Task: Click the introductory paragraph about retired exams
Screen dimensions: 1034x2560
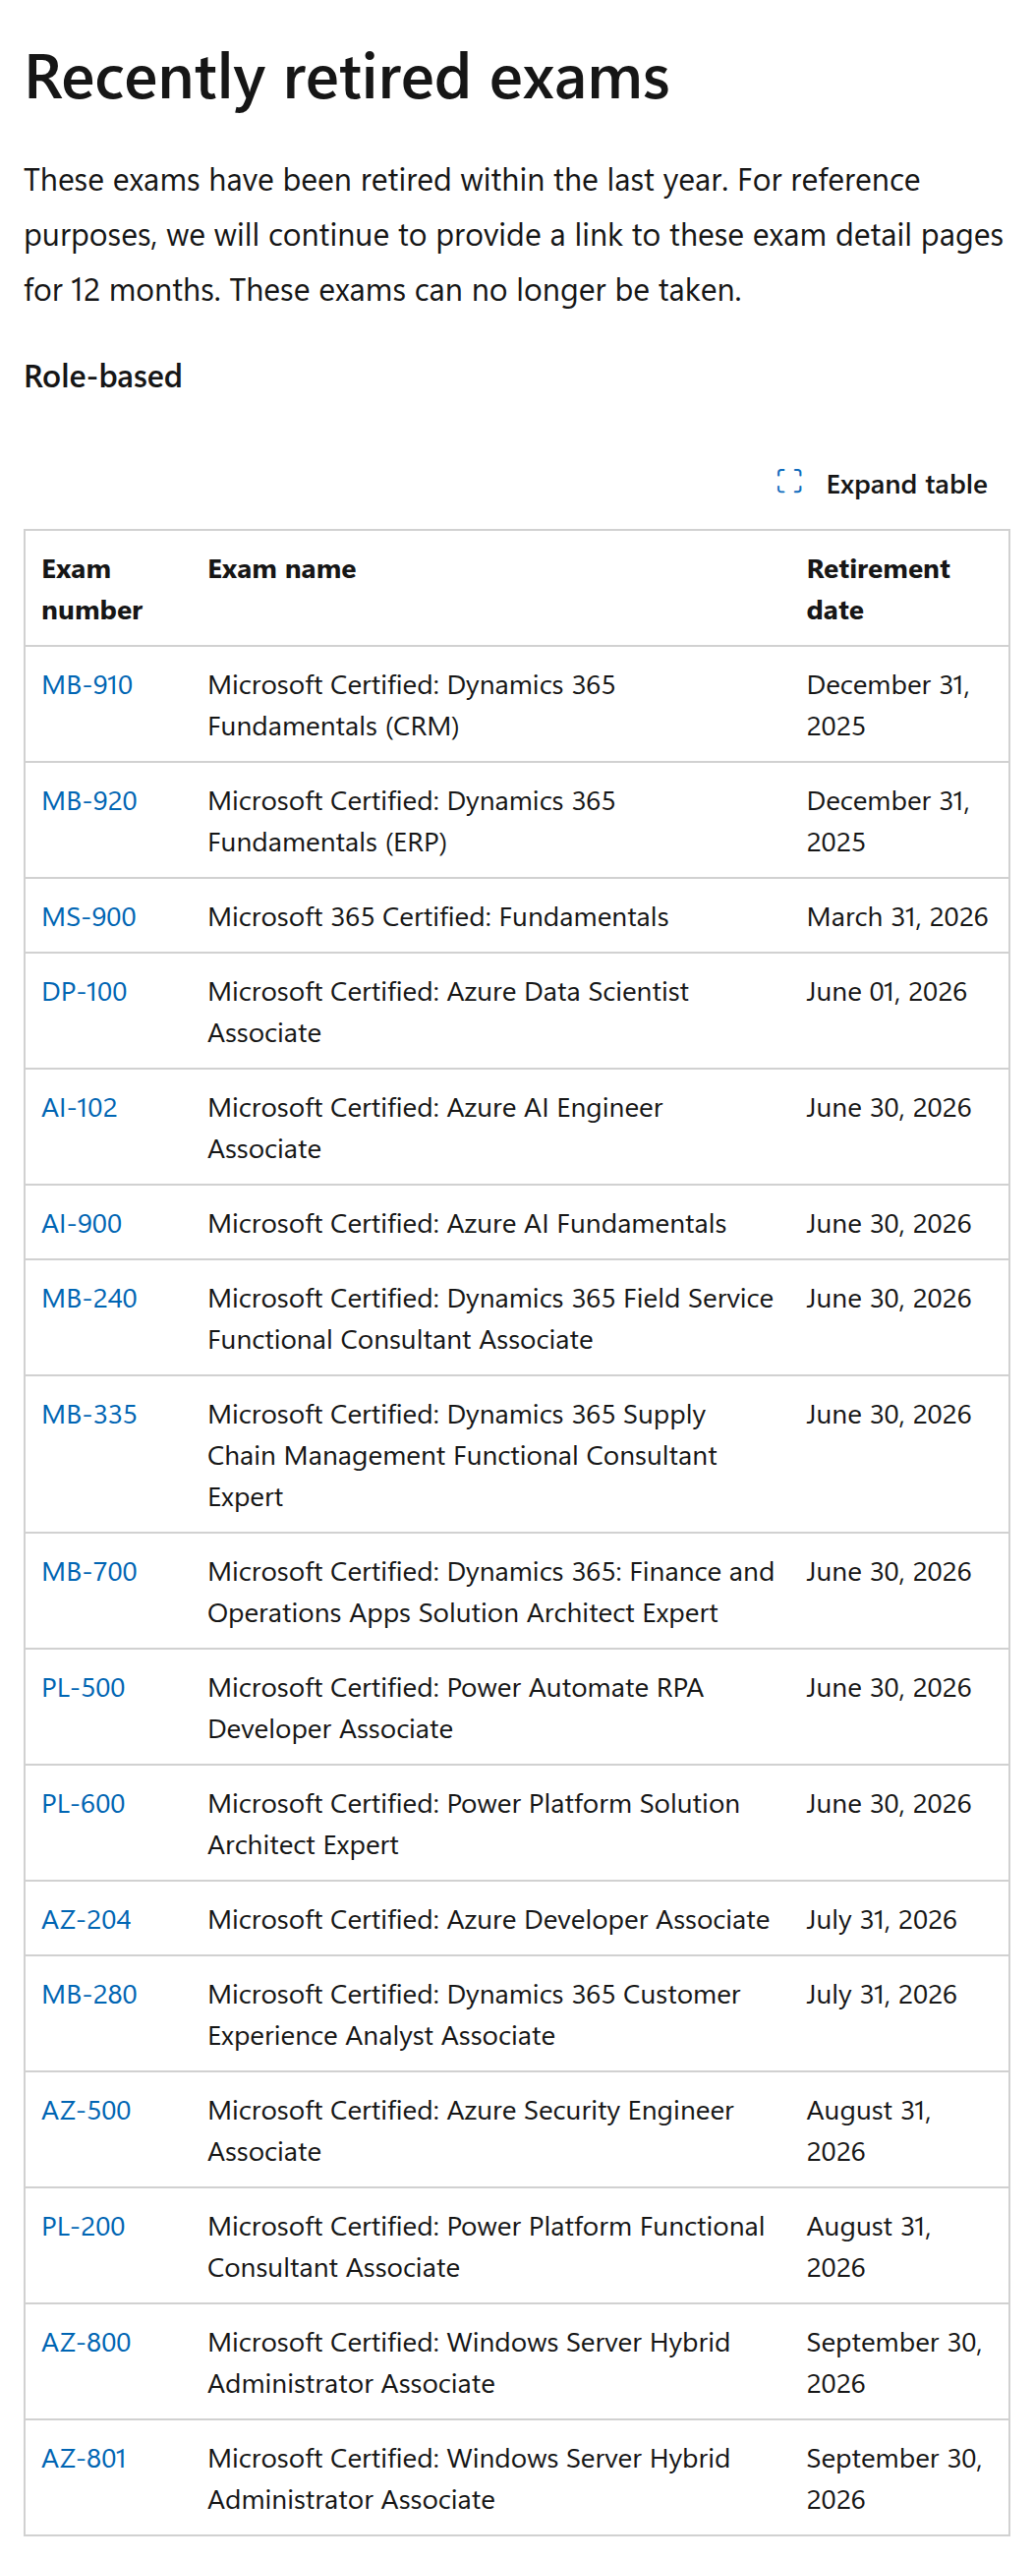Action: coord(513,235)
